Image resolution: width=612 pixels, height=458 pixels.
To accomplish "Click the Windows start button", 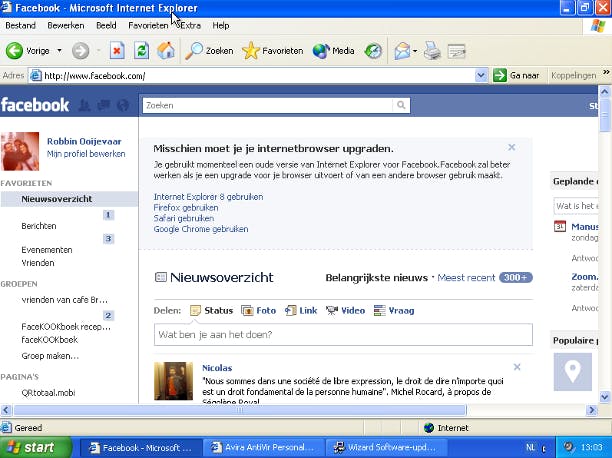I will tap(36, 447).
